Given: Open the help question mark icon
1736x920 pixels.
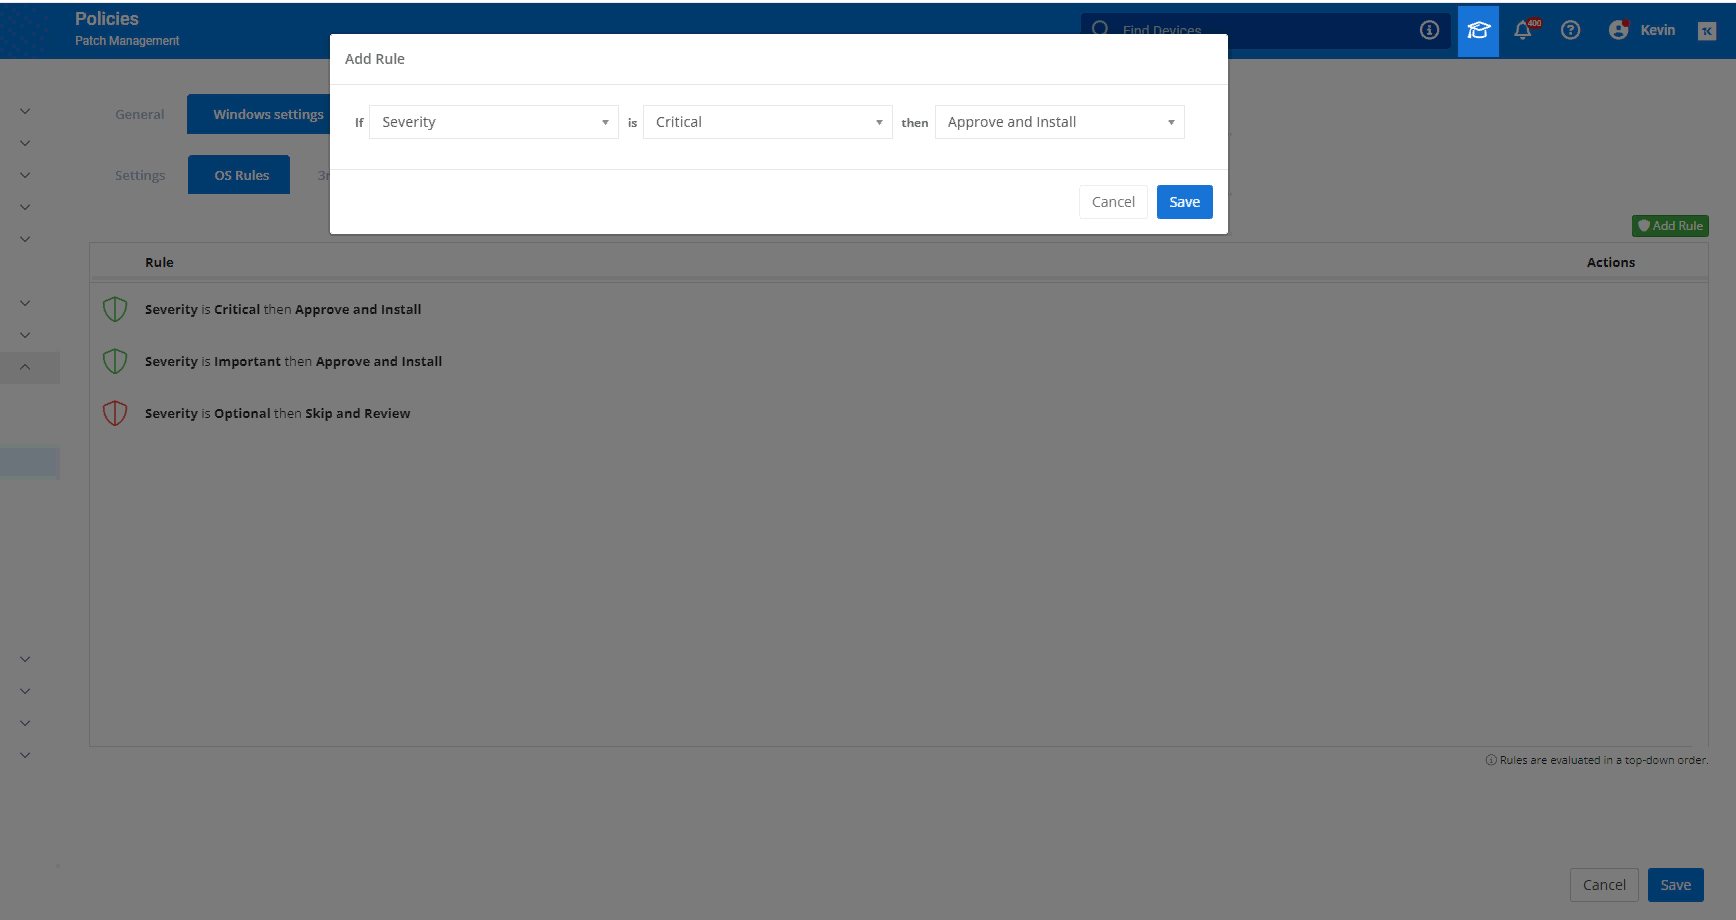Looking at the screenshot, I should pos(1570,30).
